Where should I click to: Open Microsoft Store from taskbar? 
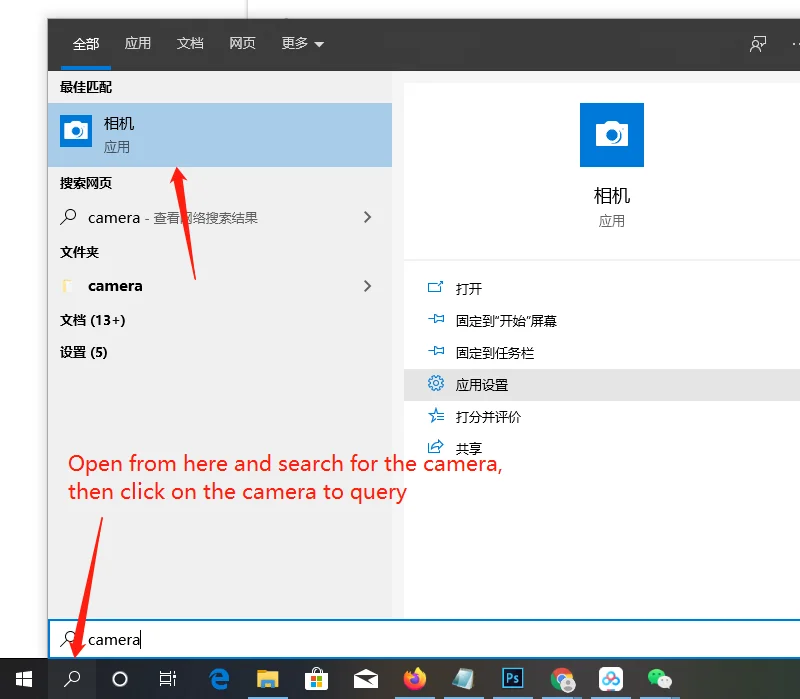(316, 679)
